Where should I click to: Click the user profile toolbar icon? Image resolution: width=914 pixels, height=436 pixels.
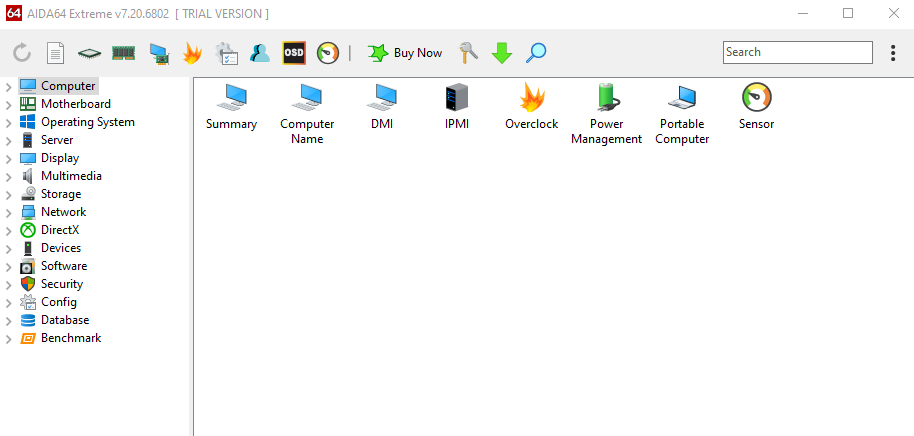pos(260,53)
